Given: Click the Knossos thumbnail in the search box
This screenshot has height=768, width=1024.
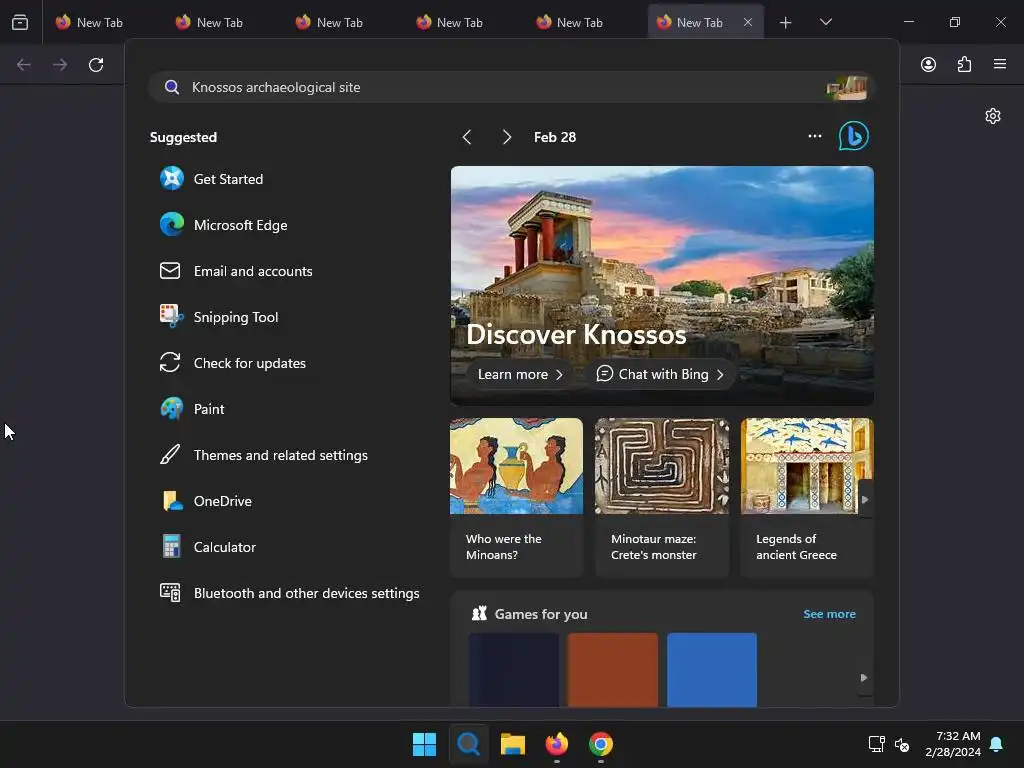Looking at the screenshot, I should pyautogui.click(x=847, y=87).
